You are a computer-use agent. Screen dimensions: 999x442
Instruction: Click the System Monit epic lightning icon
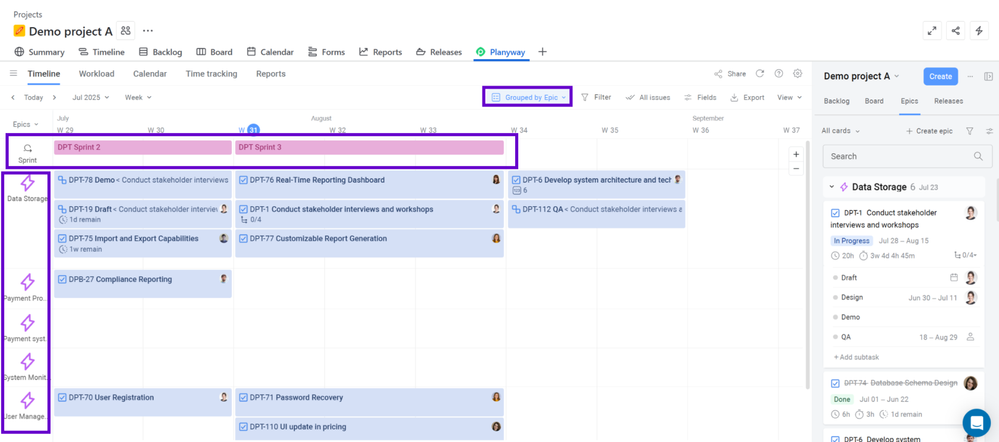coord(27,362)
